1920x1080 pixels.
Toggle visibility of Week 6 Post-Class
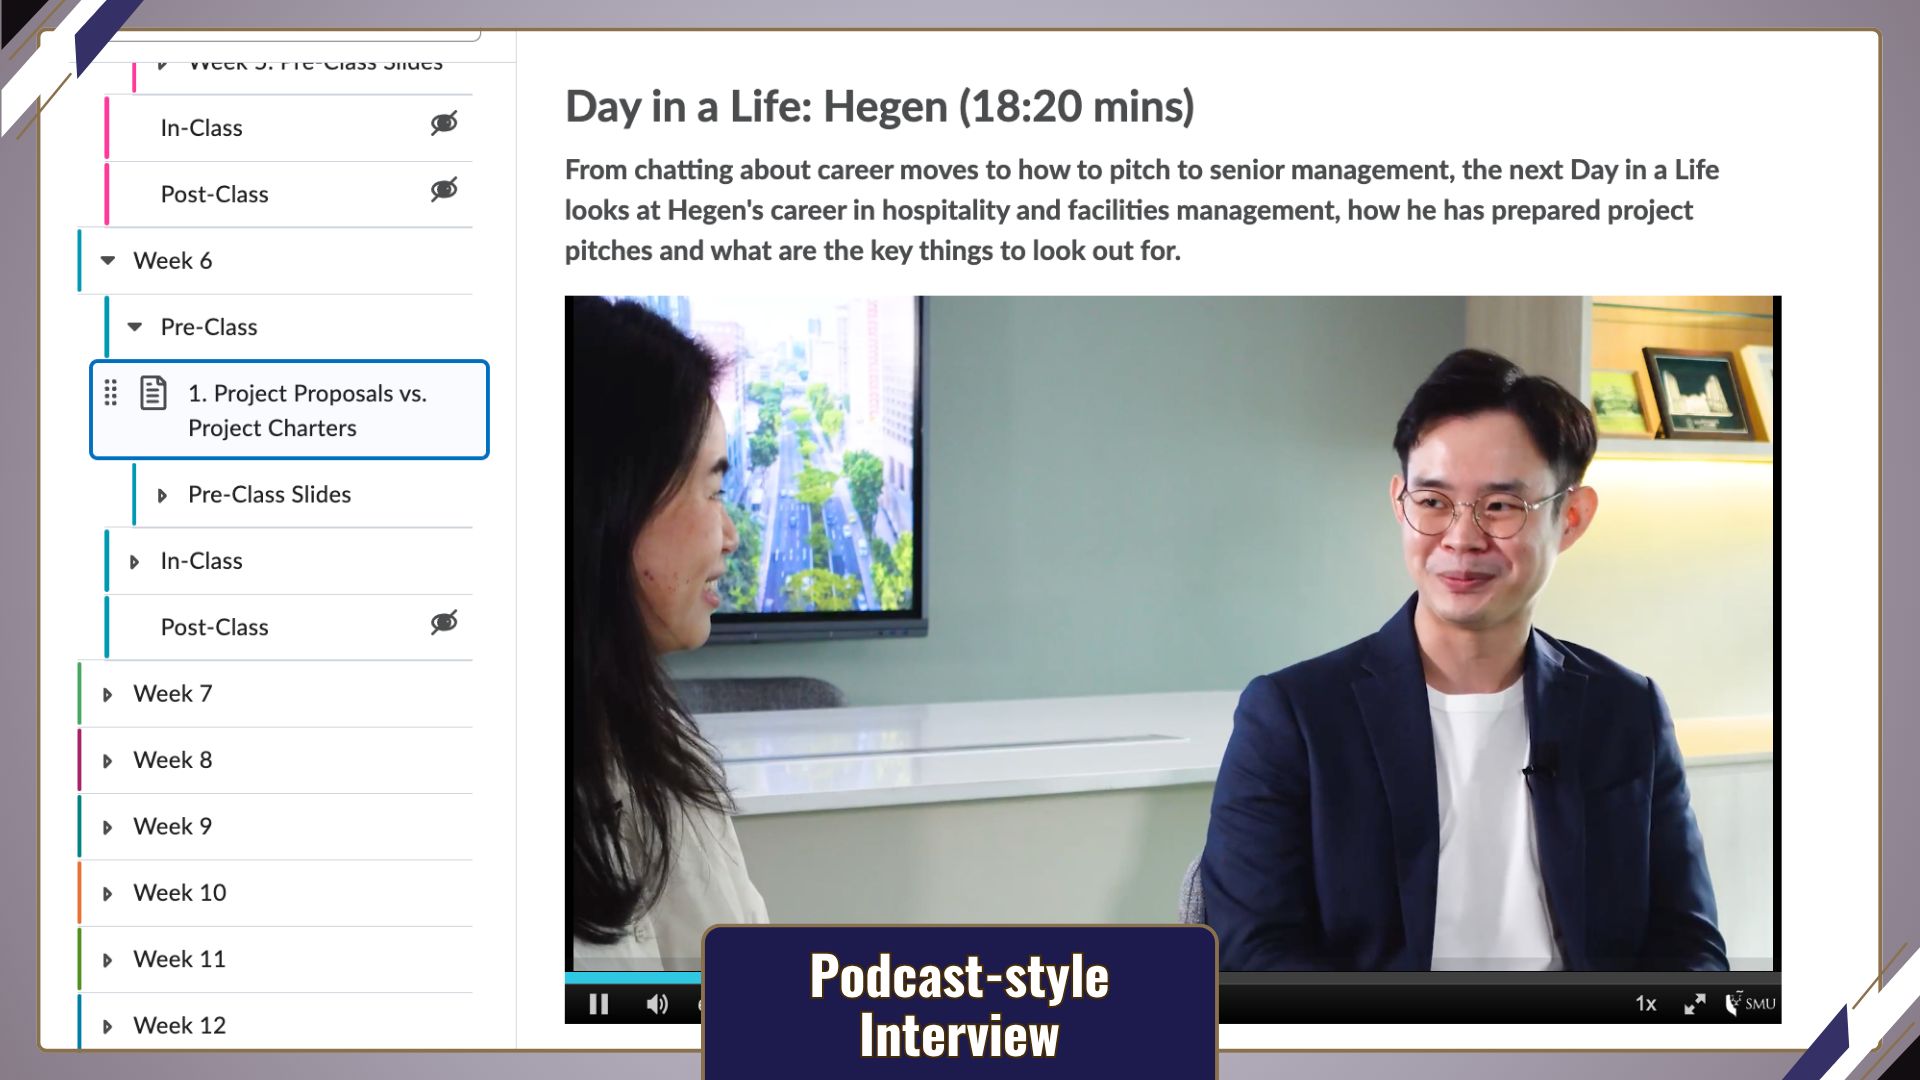pos(444,622)
